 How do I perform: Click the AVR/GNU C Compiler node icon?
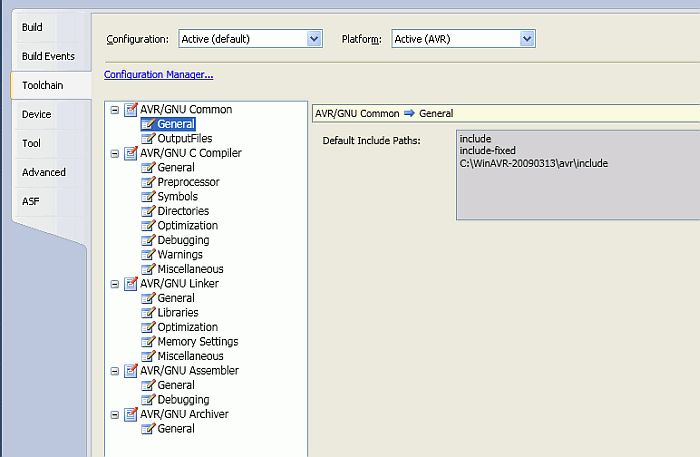(x=131, y=153)
